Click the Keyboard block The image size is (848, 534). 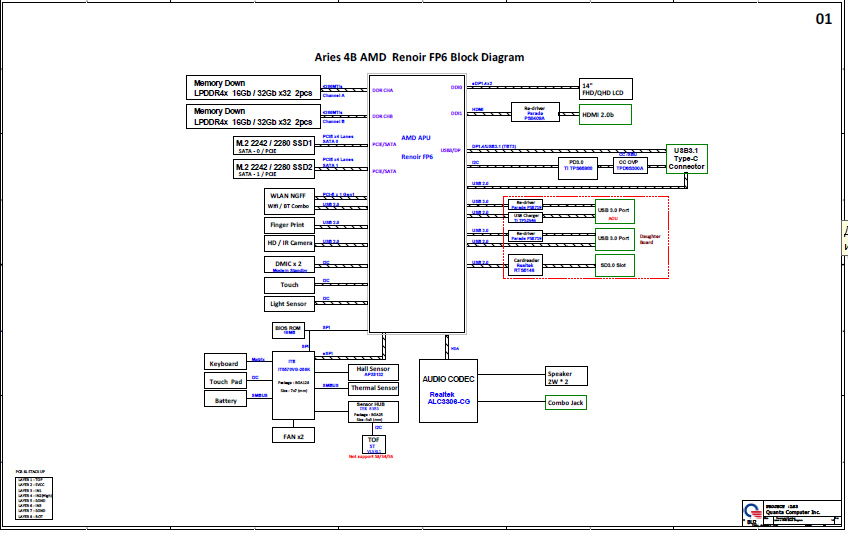(225, 362)
